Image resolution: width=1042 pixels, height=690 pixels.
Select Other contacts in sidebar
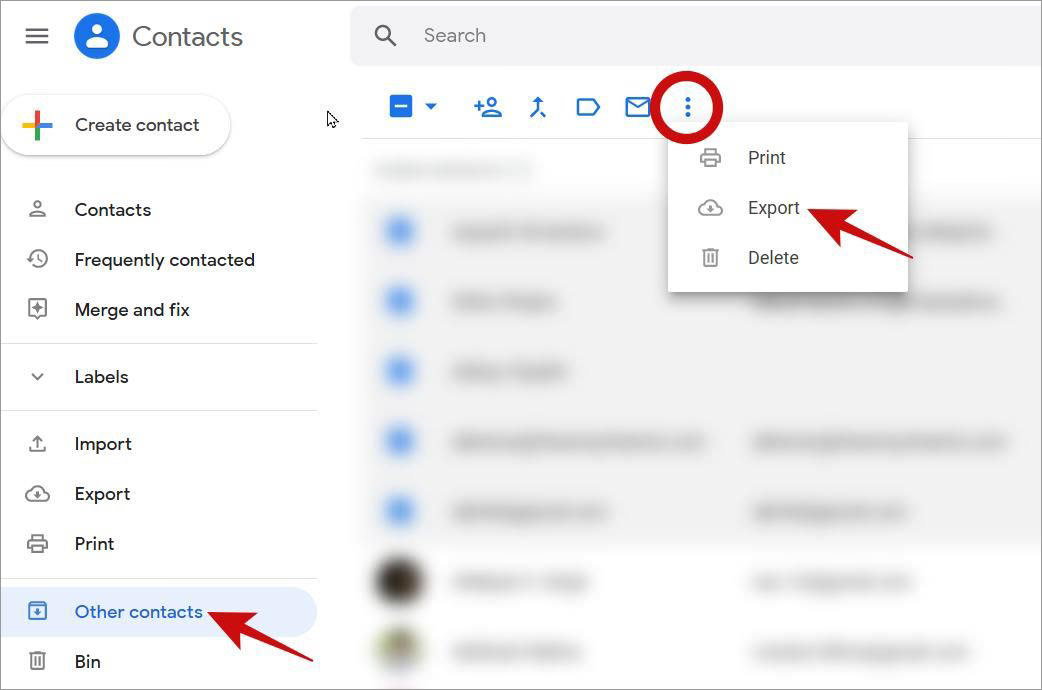coord(158,612)
